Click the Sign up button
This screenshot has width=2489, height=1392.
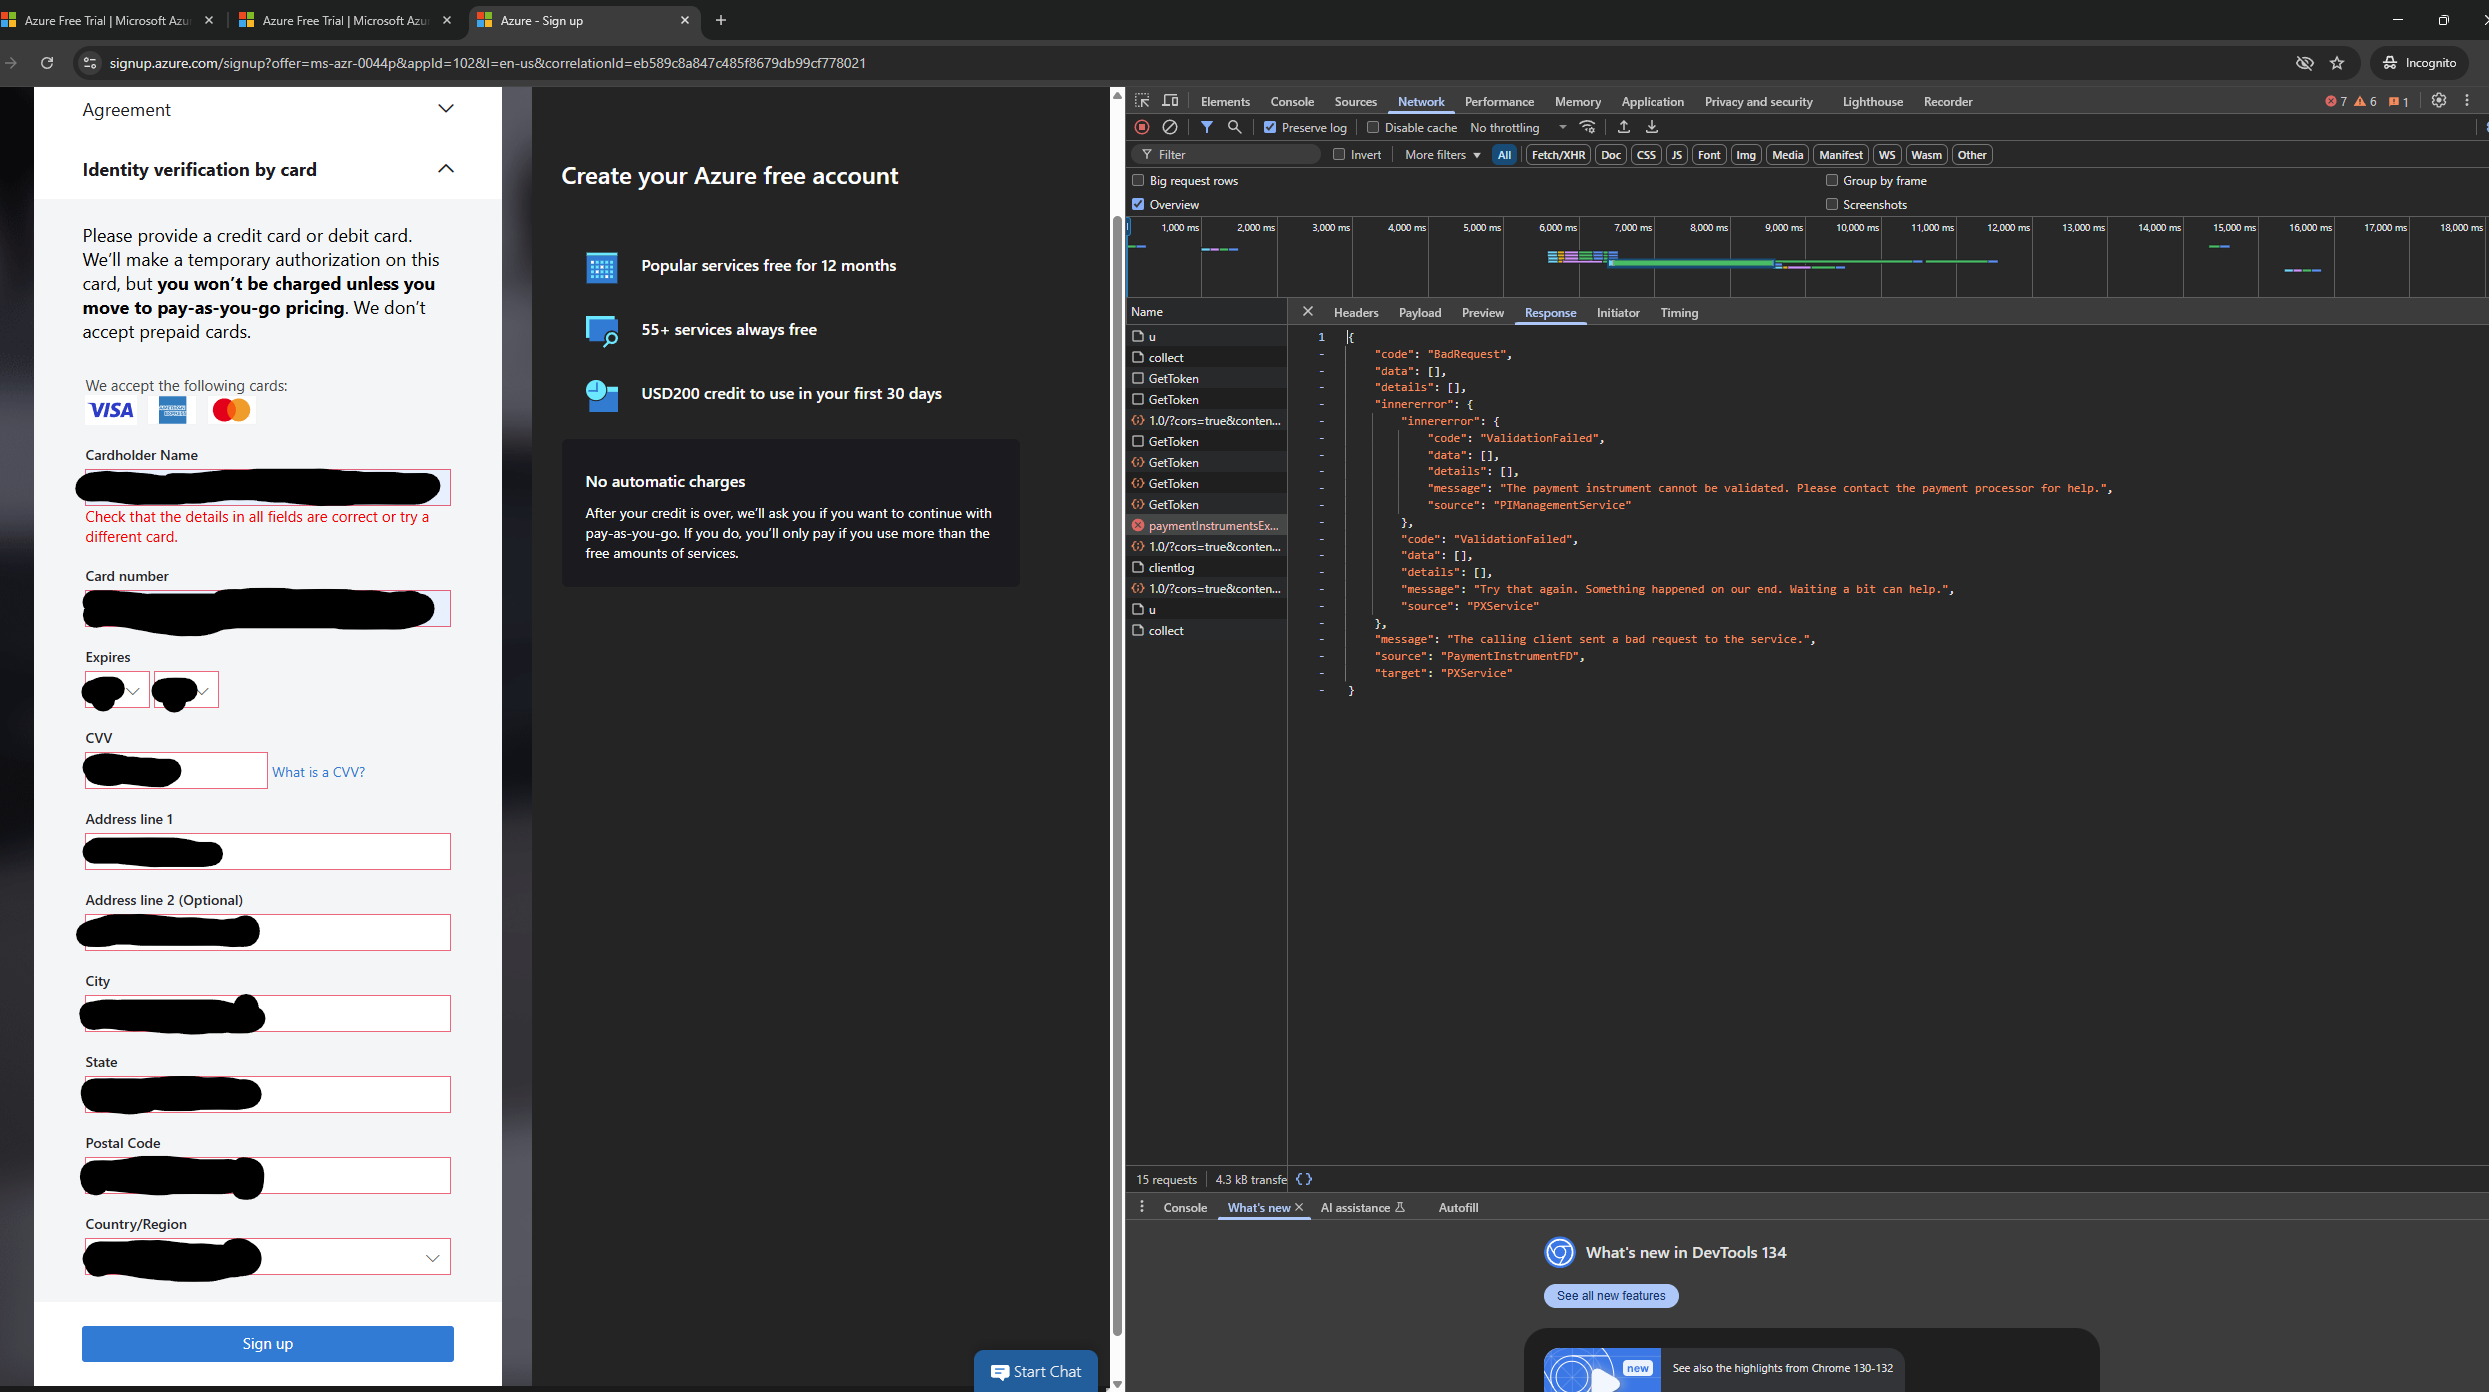(267, 1343)
